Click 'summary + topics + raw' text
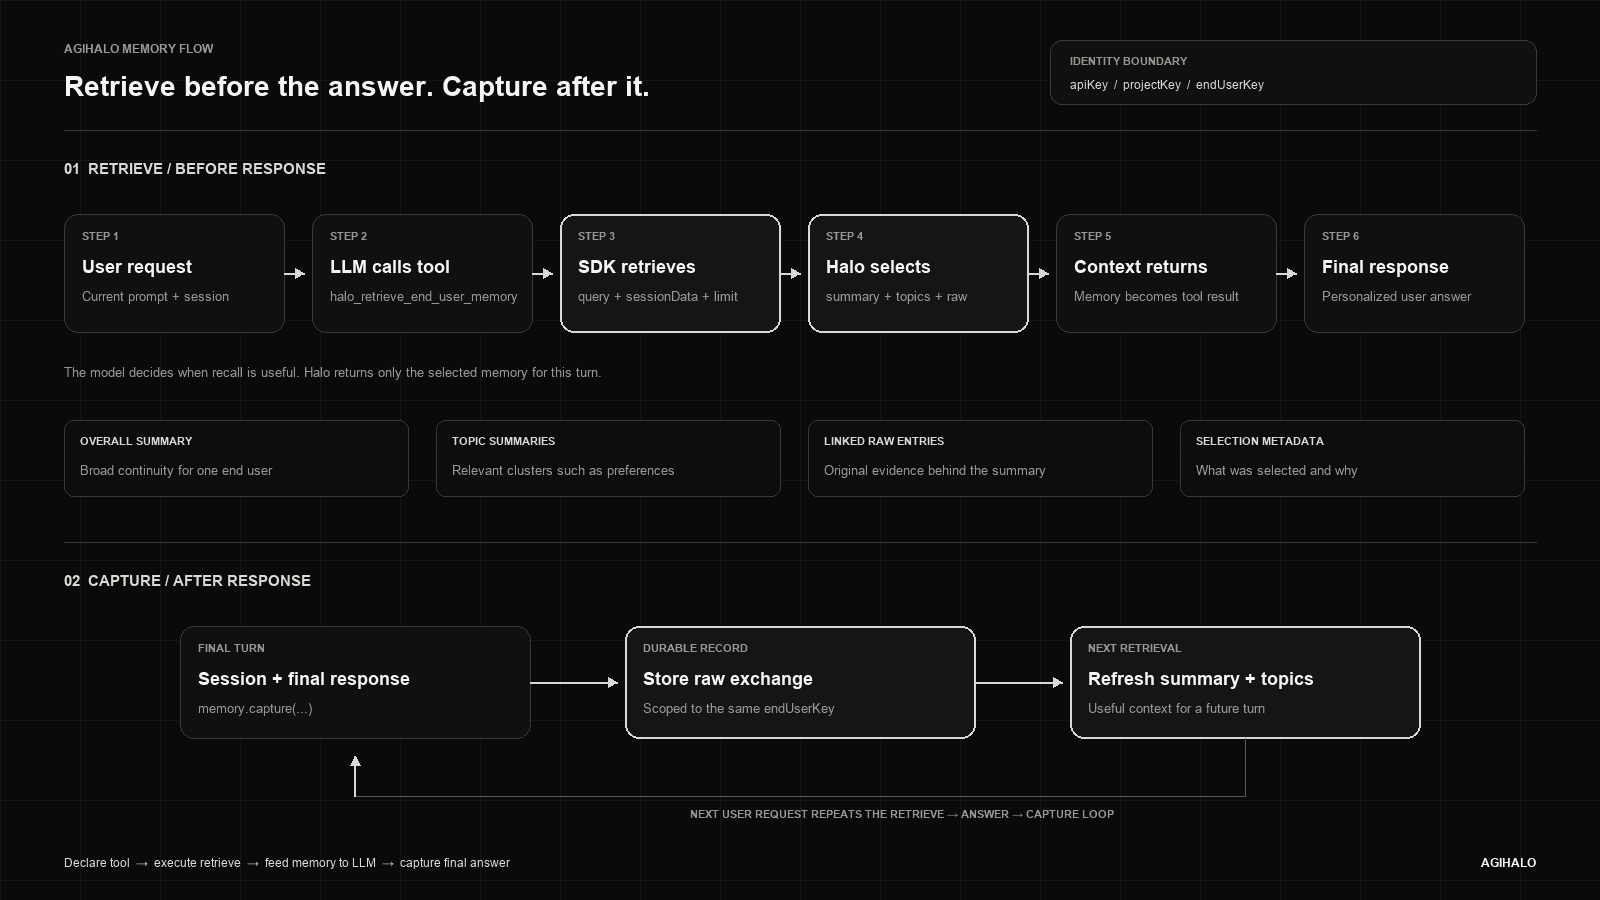 point(896,297)
